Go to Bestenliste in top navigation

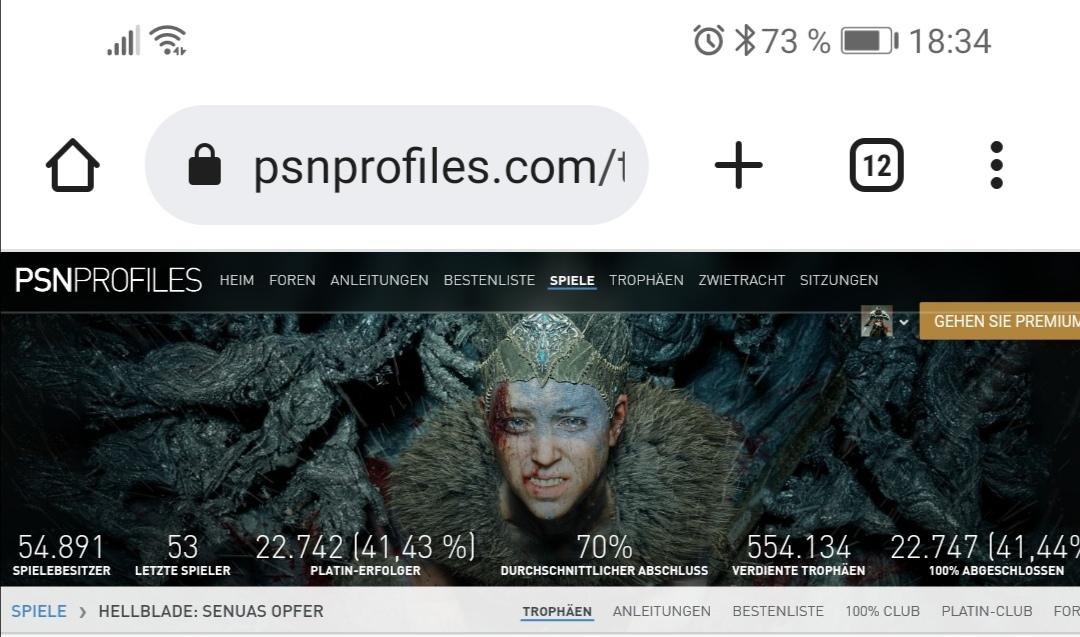(x=489, y=280)
